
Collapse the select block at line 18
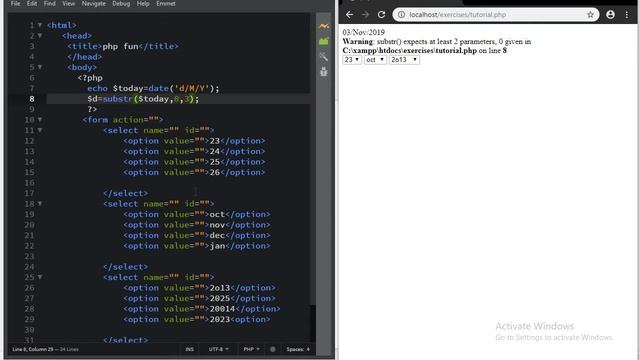click(x=40, y=204)
